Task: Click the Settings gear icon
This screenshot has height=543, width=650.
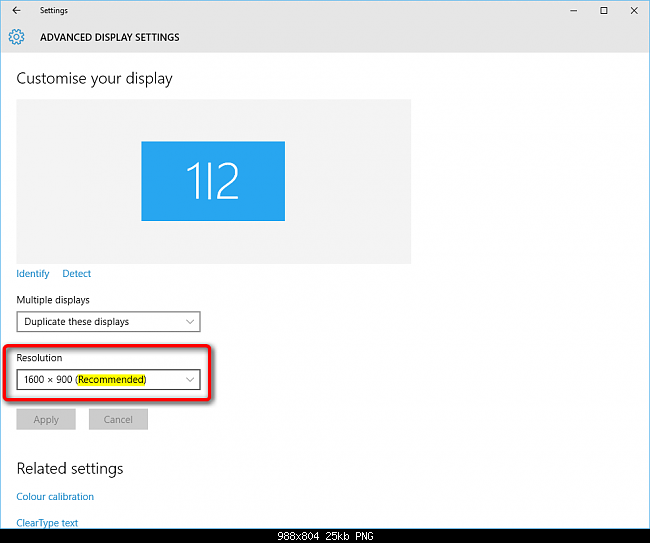Action: pos(17,37)
